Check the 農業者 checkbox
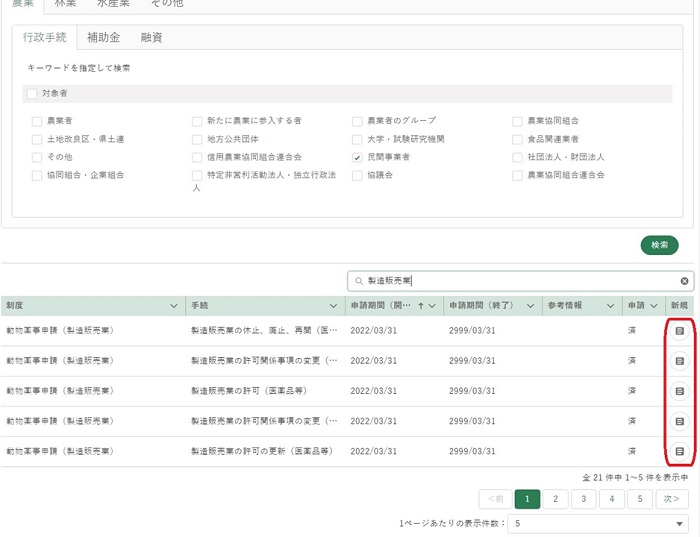 pos(37,121)
